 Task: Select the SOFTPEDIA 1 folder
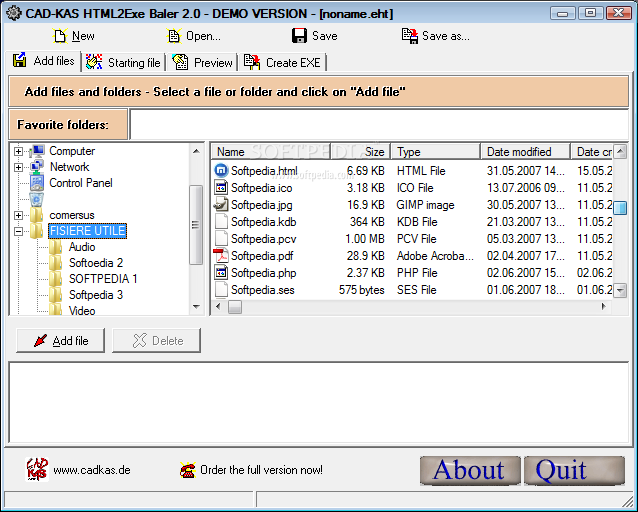coord(103,279)
